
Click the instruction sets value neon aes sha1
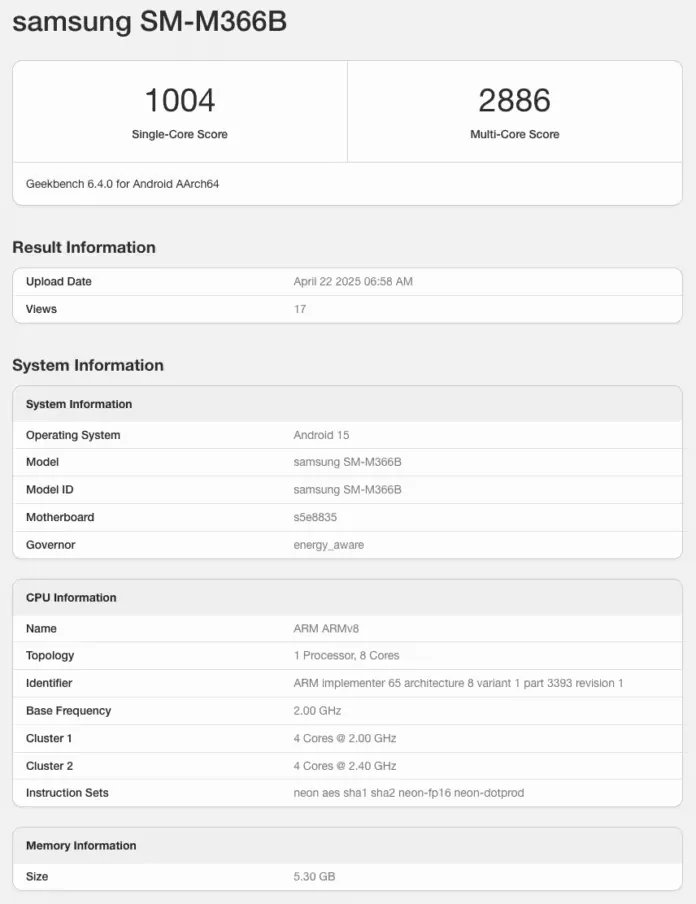pyautogui.click(x=408, y=793)
